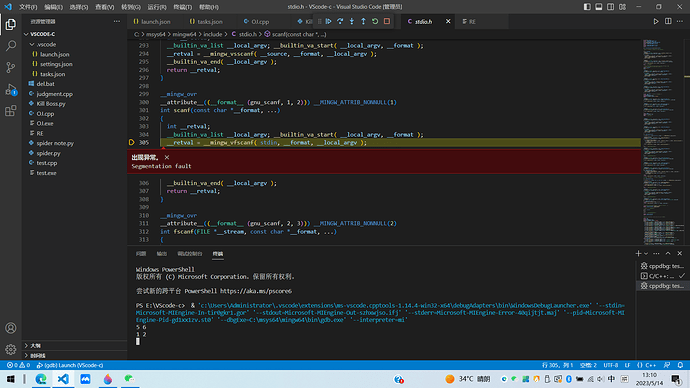The width and height of the screenshot is (690, 388).
Task: Open Customize Layout button in title bar
Action: point(622,7)
